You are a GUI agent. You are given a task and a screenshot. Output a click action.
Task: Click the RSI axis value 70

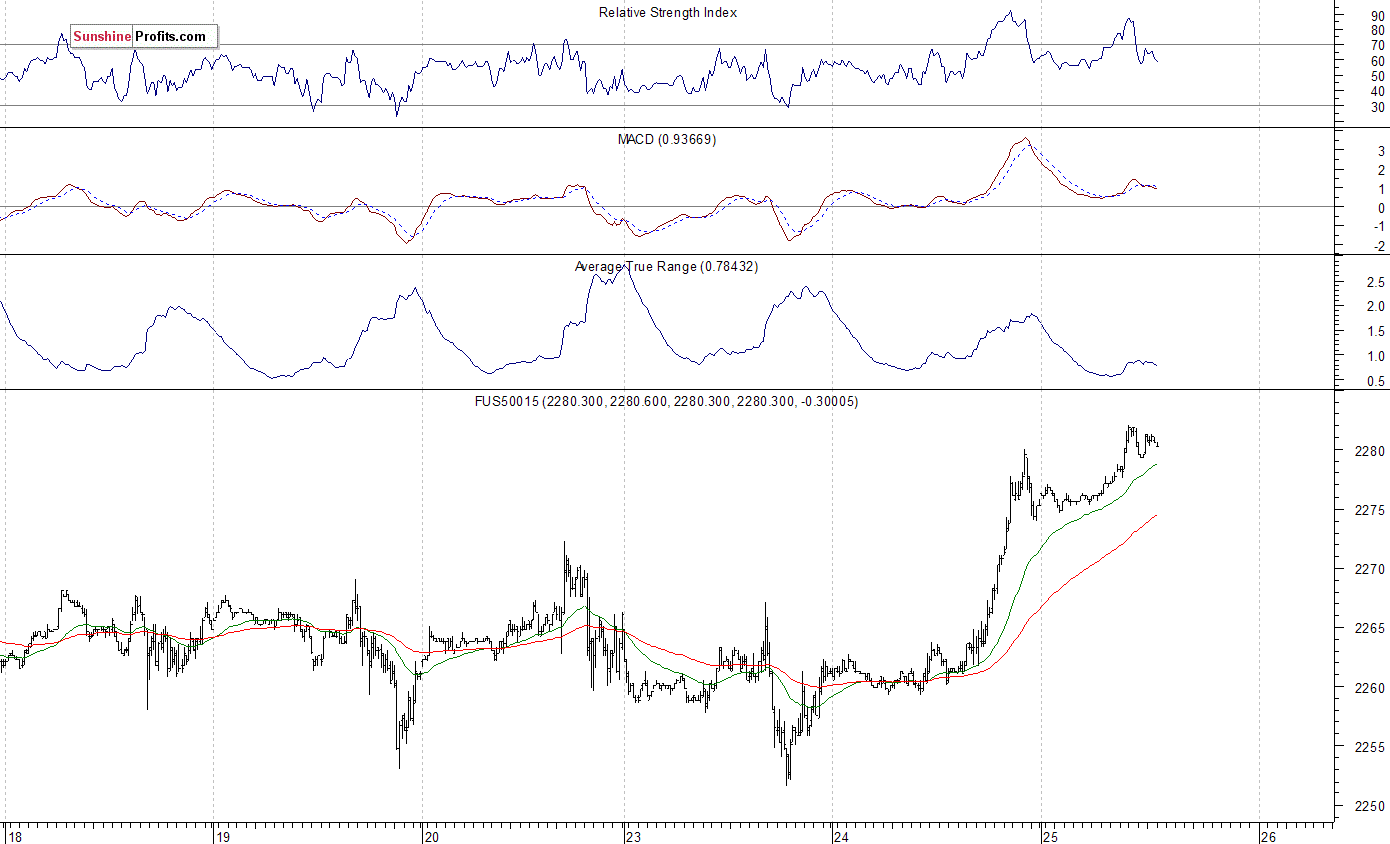tap(1377, 46)
